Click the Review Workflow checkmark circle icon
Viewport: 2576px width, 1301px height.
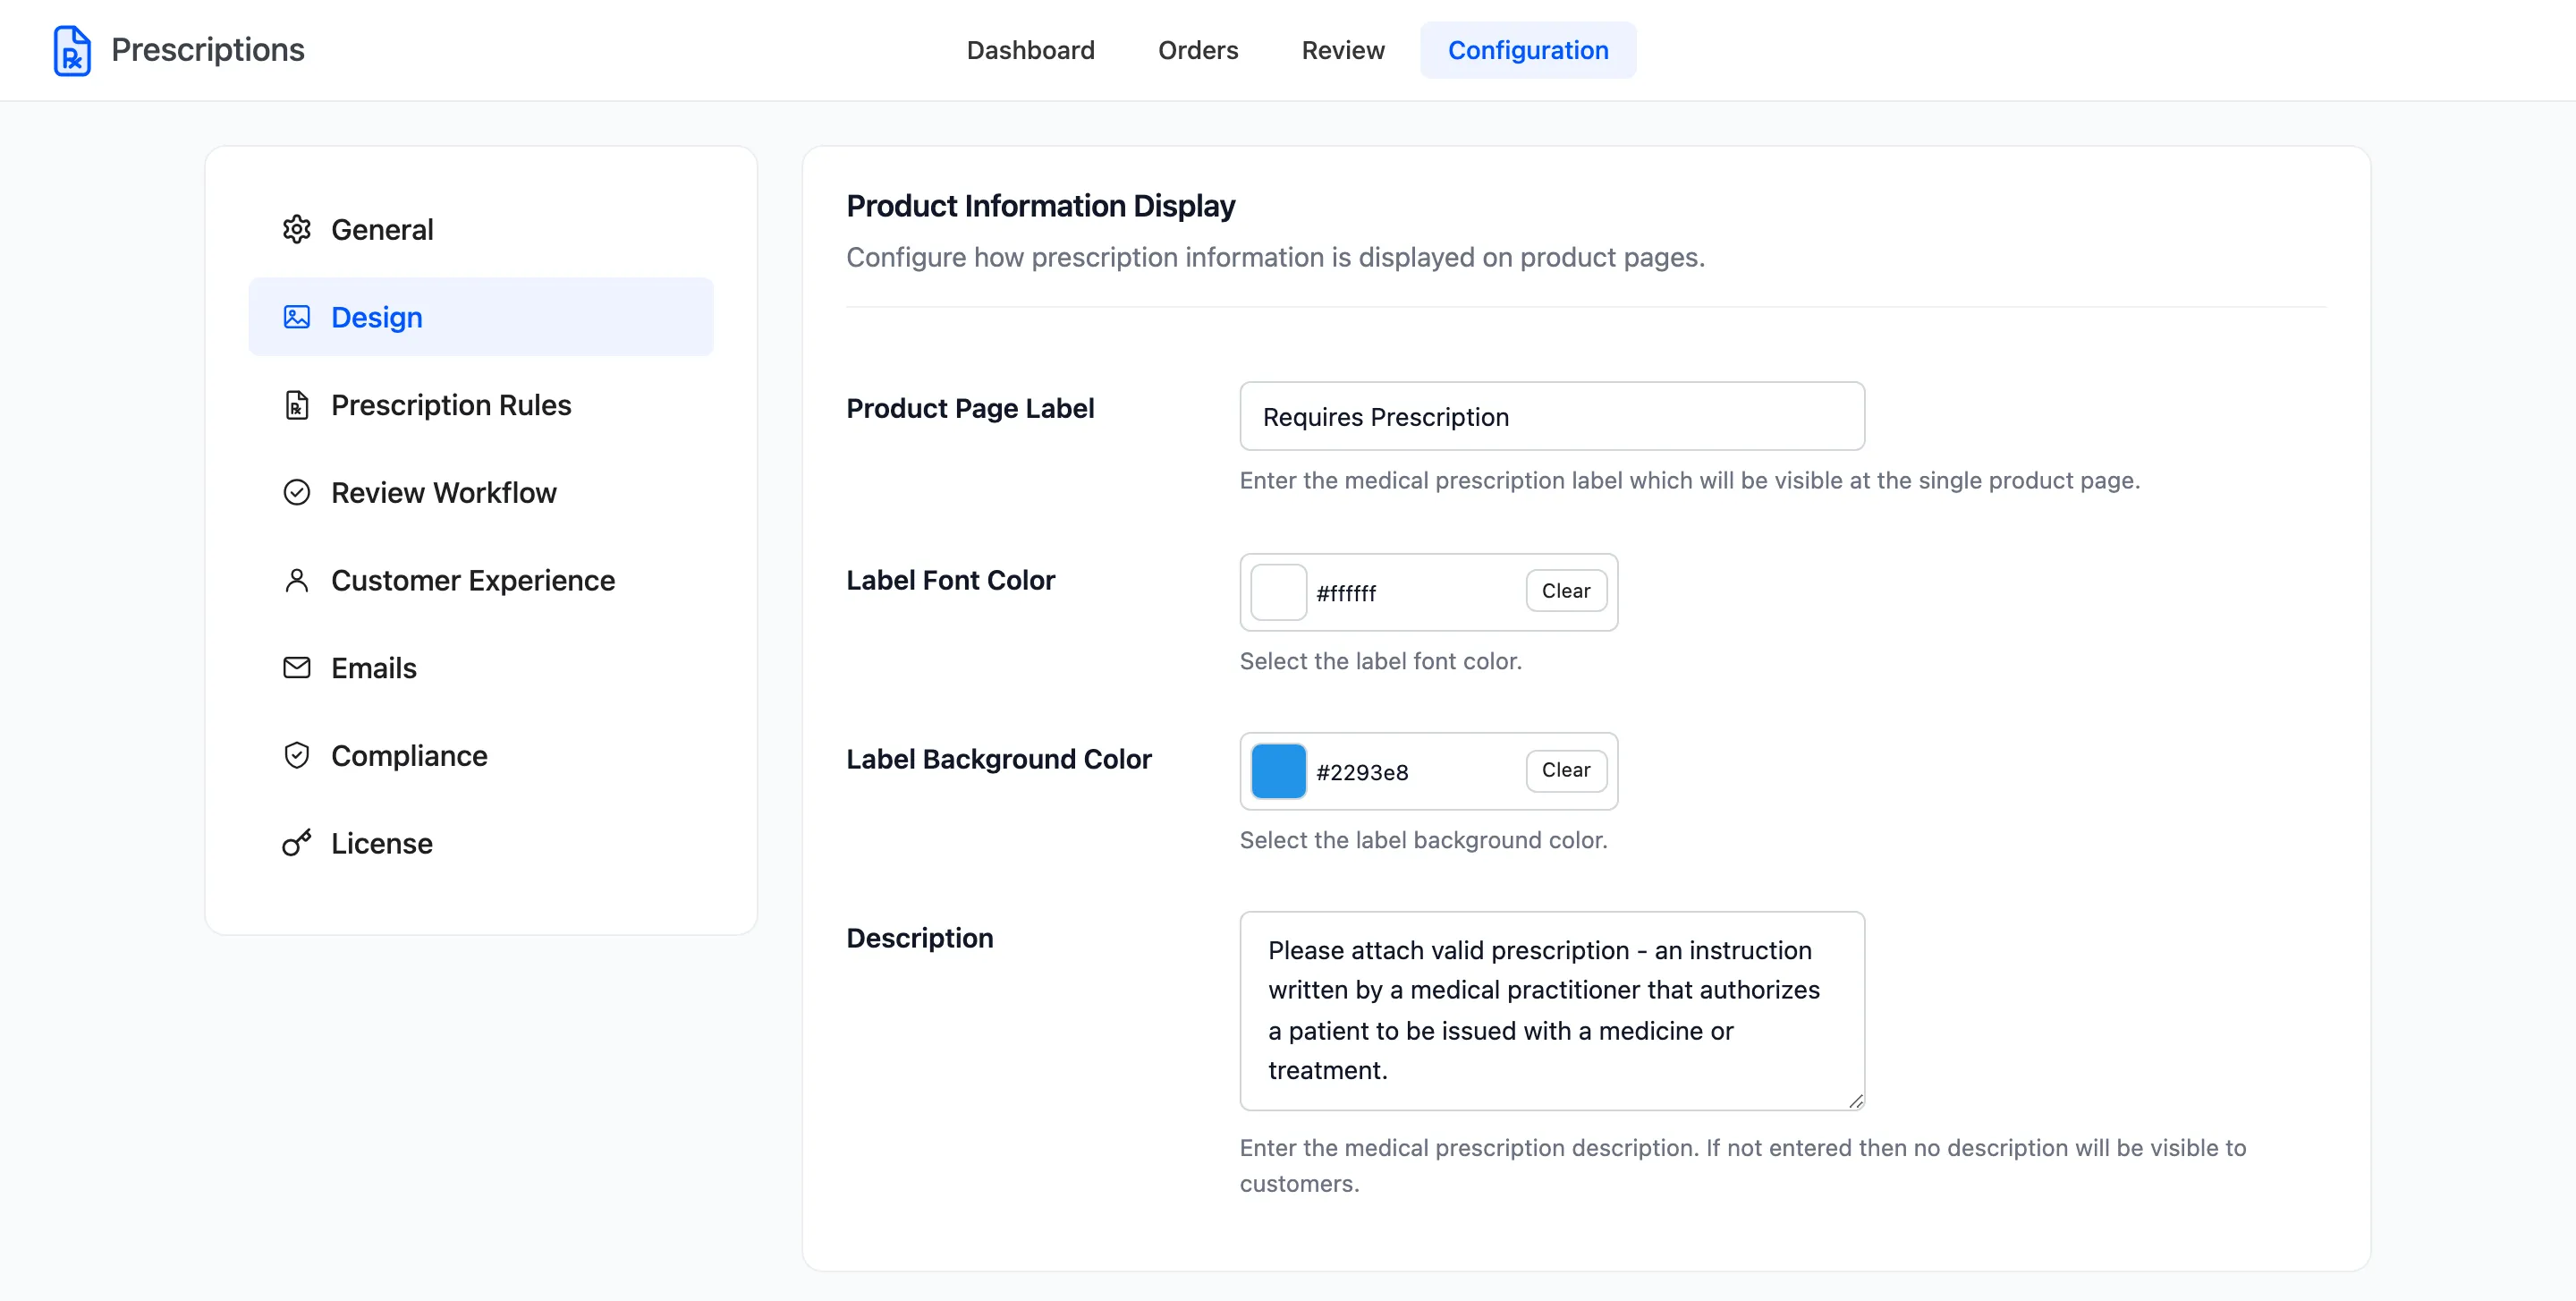click(x=297, y=493)
